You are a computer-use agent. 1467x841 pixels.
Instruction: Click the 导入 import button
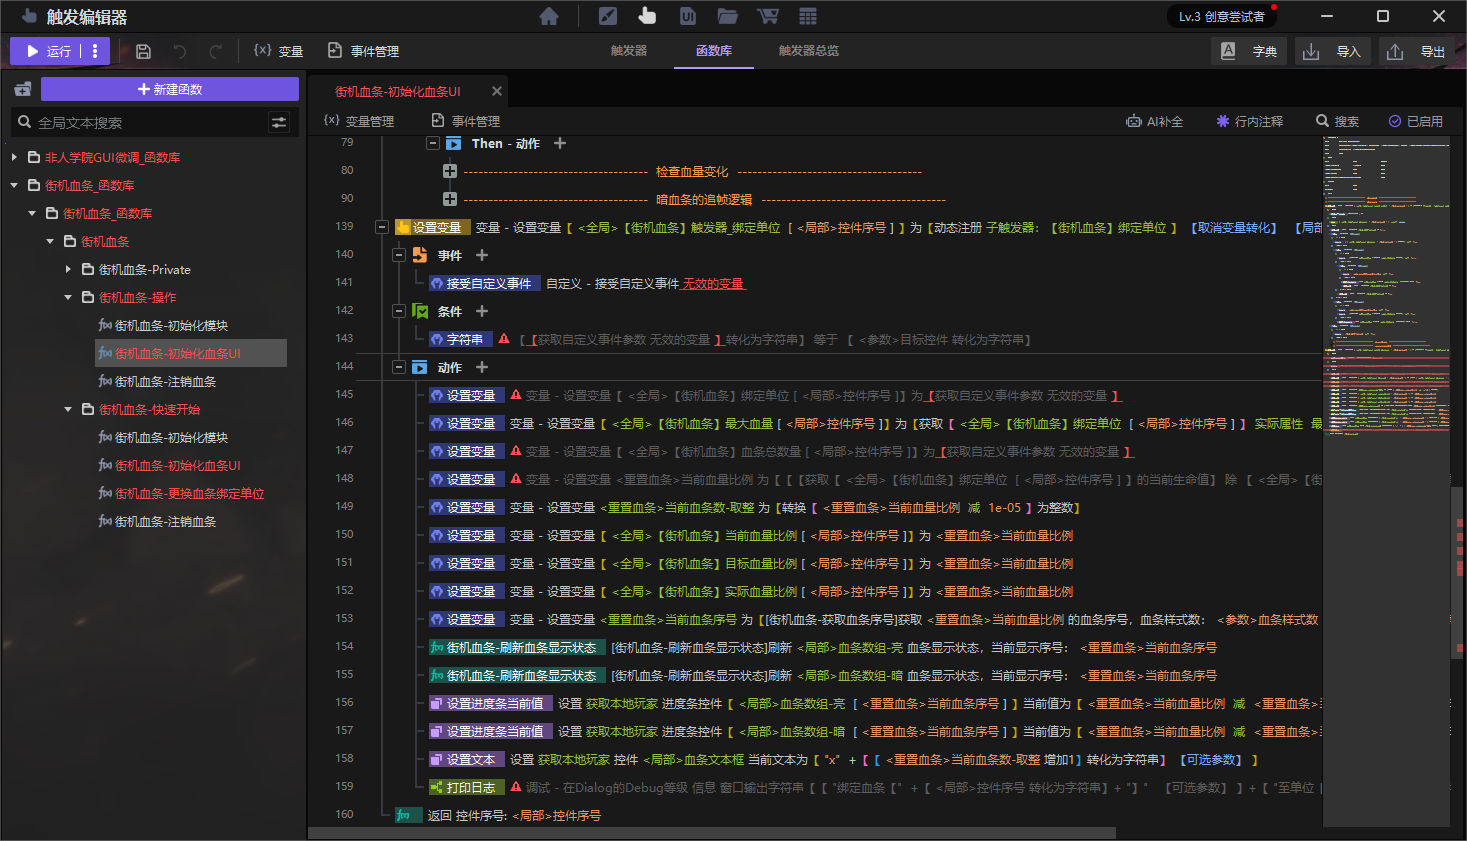pos(1333,51)
